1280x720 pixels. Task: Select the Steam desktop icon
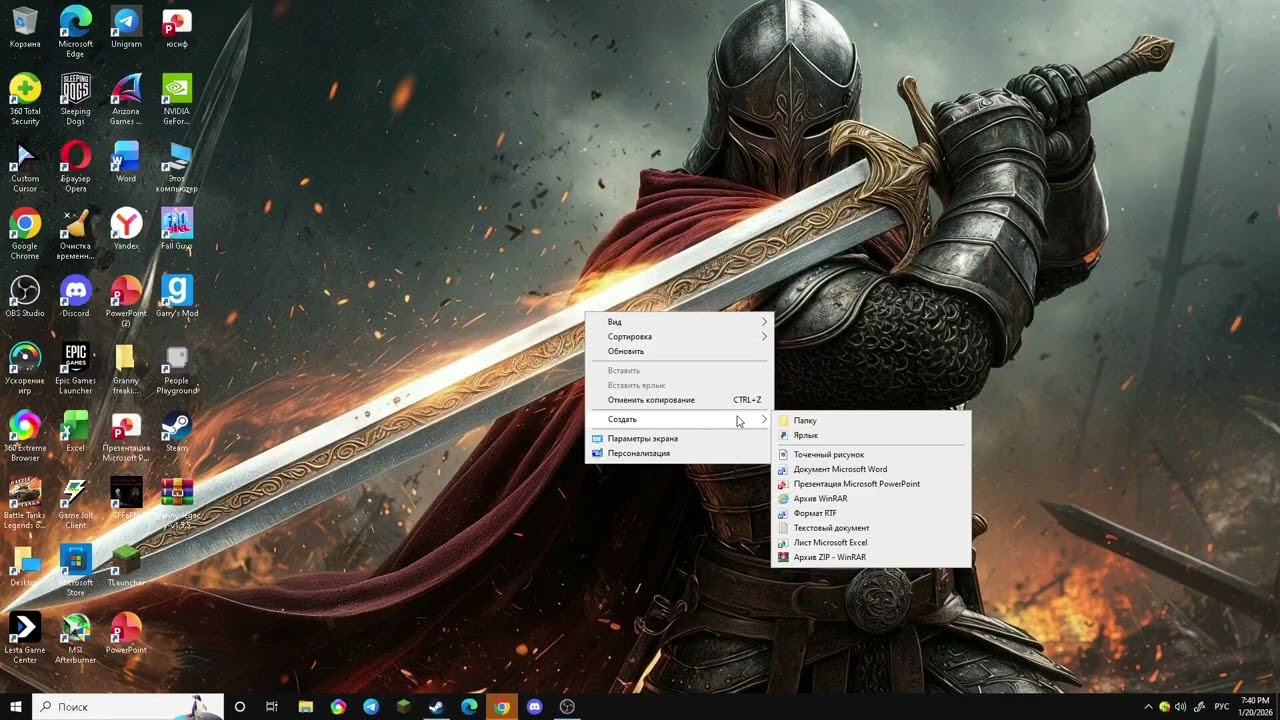click(176, 432)
